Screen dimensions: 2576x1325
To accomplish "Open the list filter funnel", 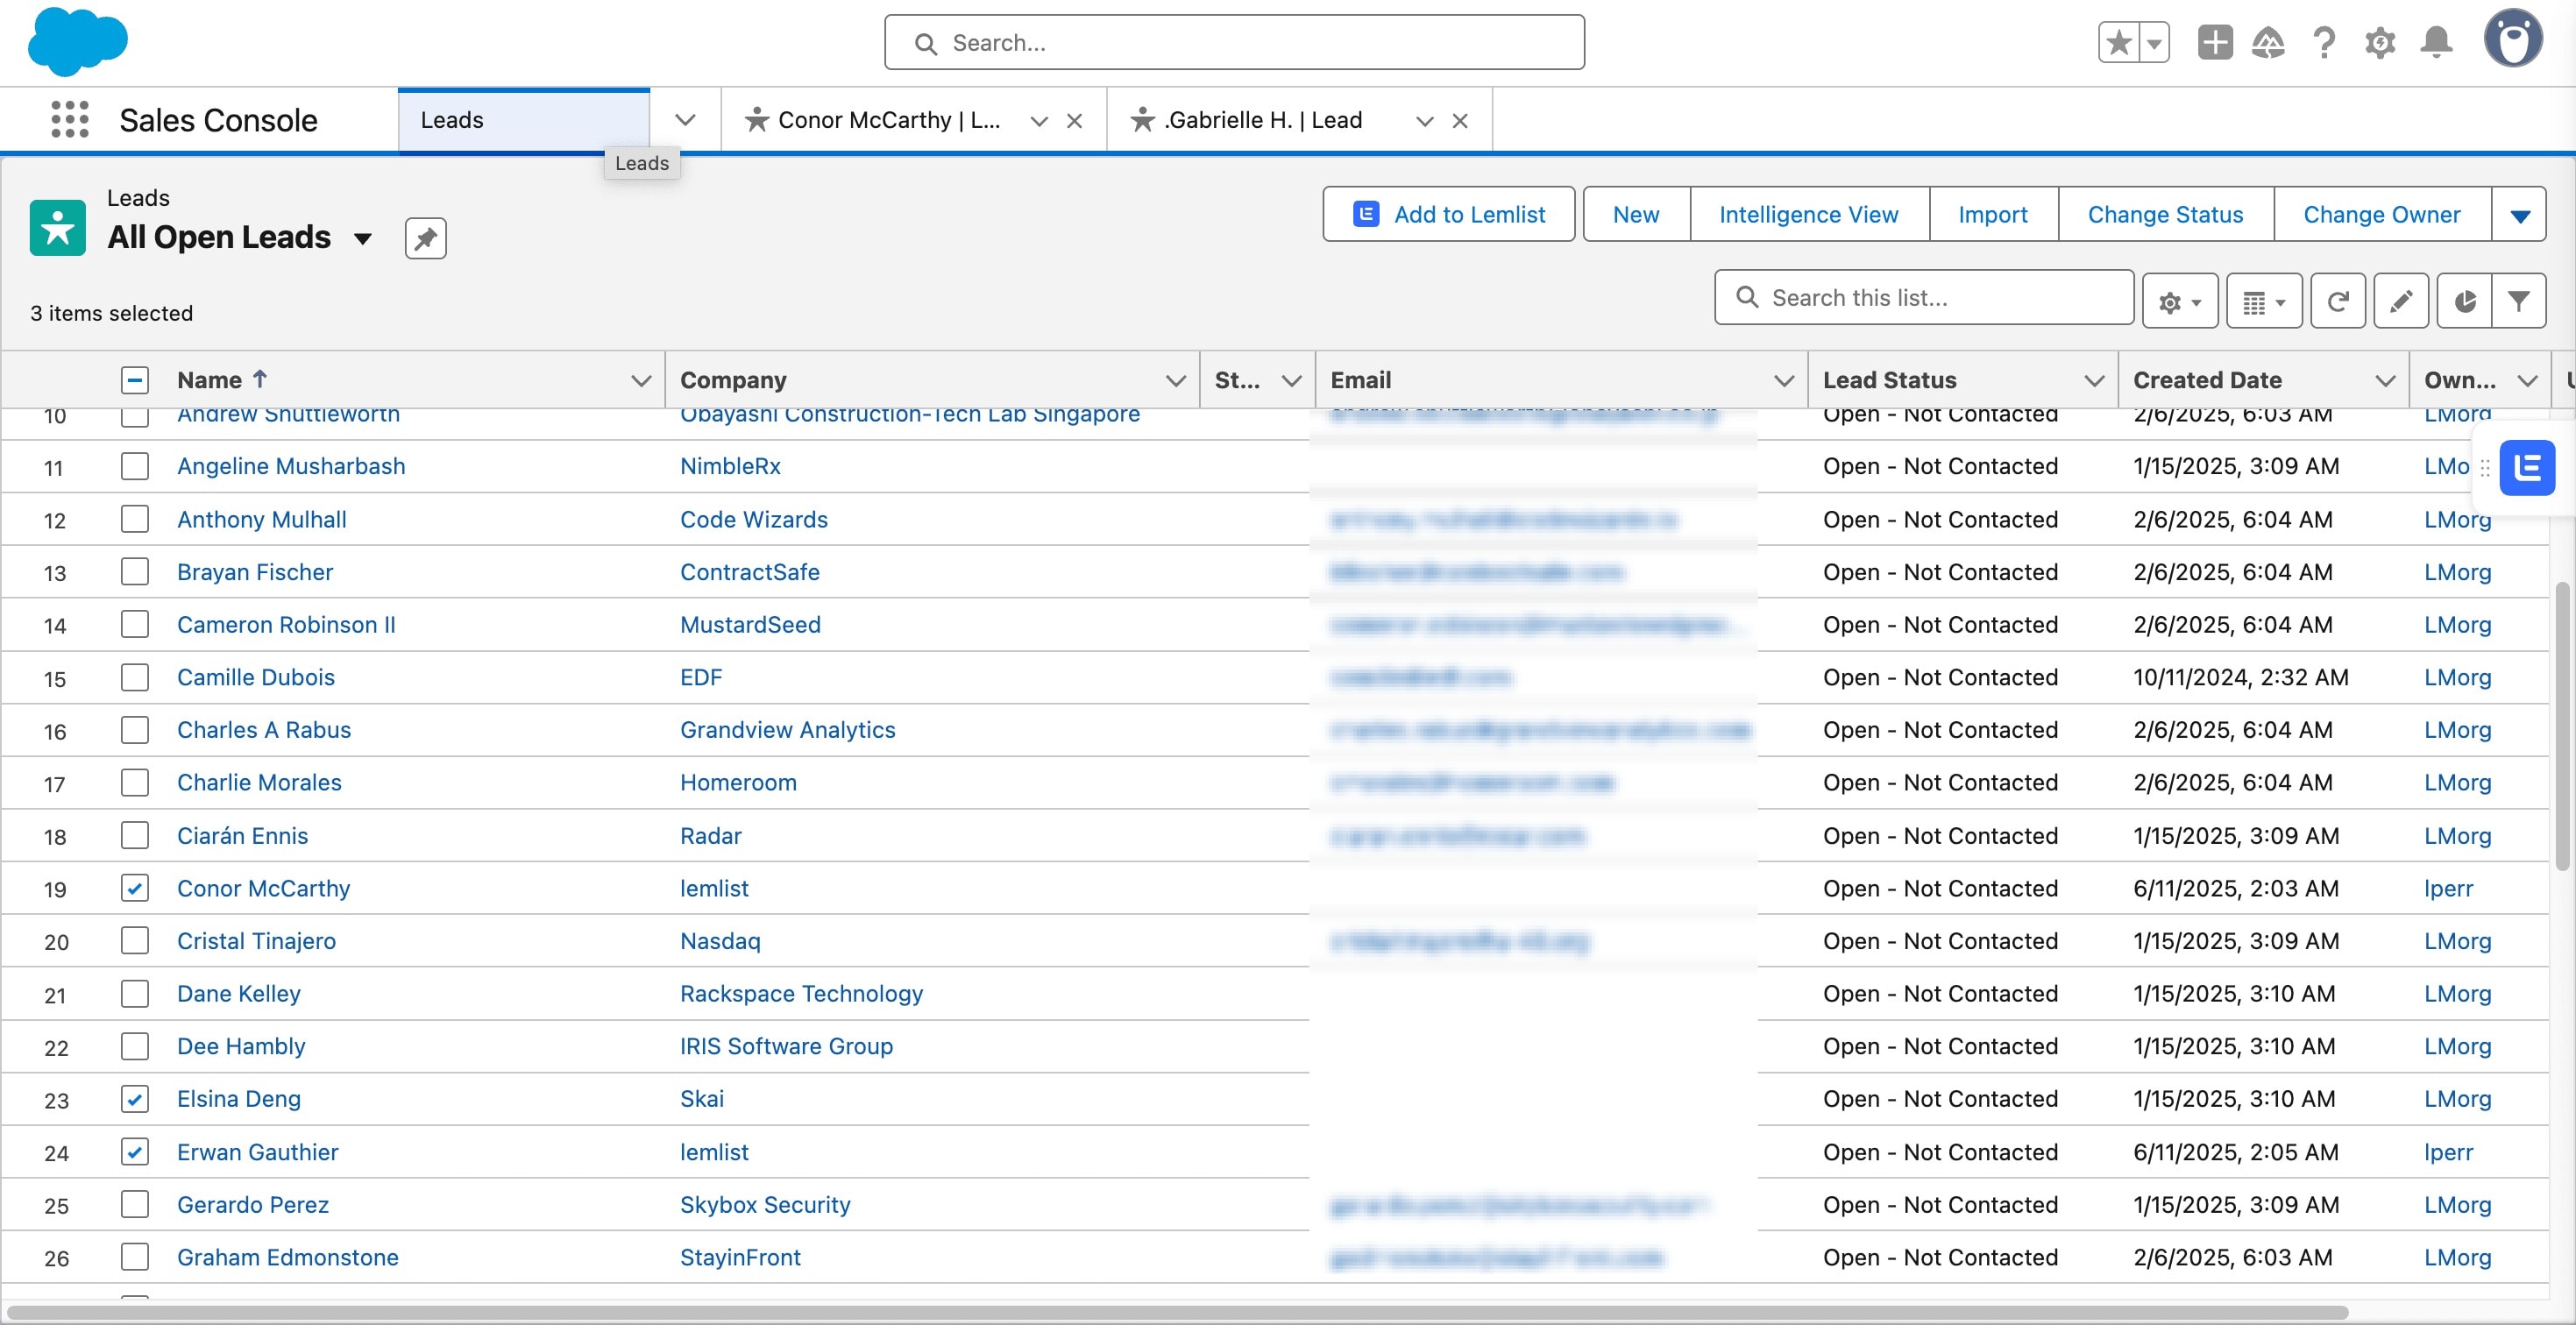I will (2519, 301).
